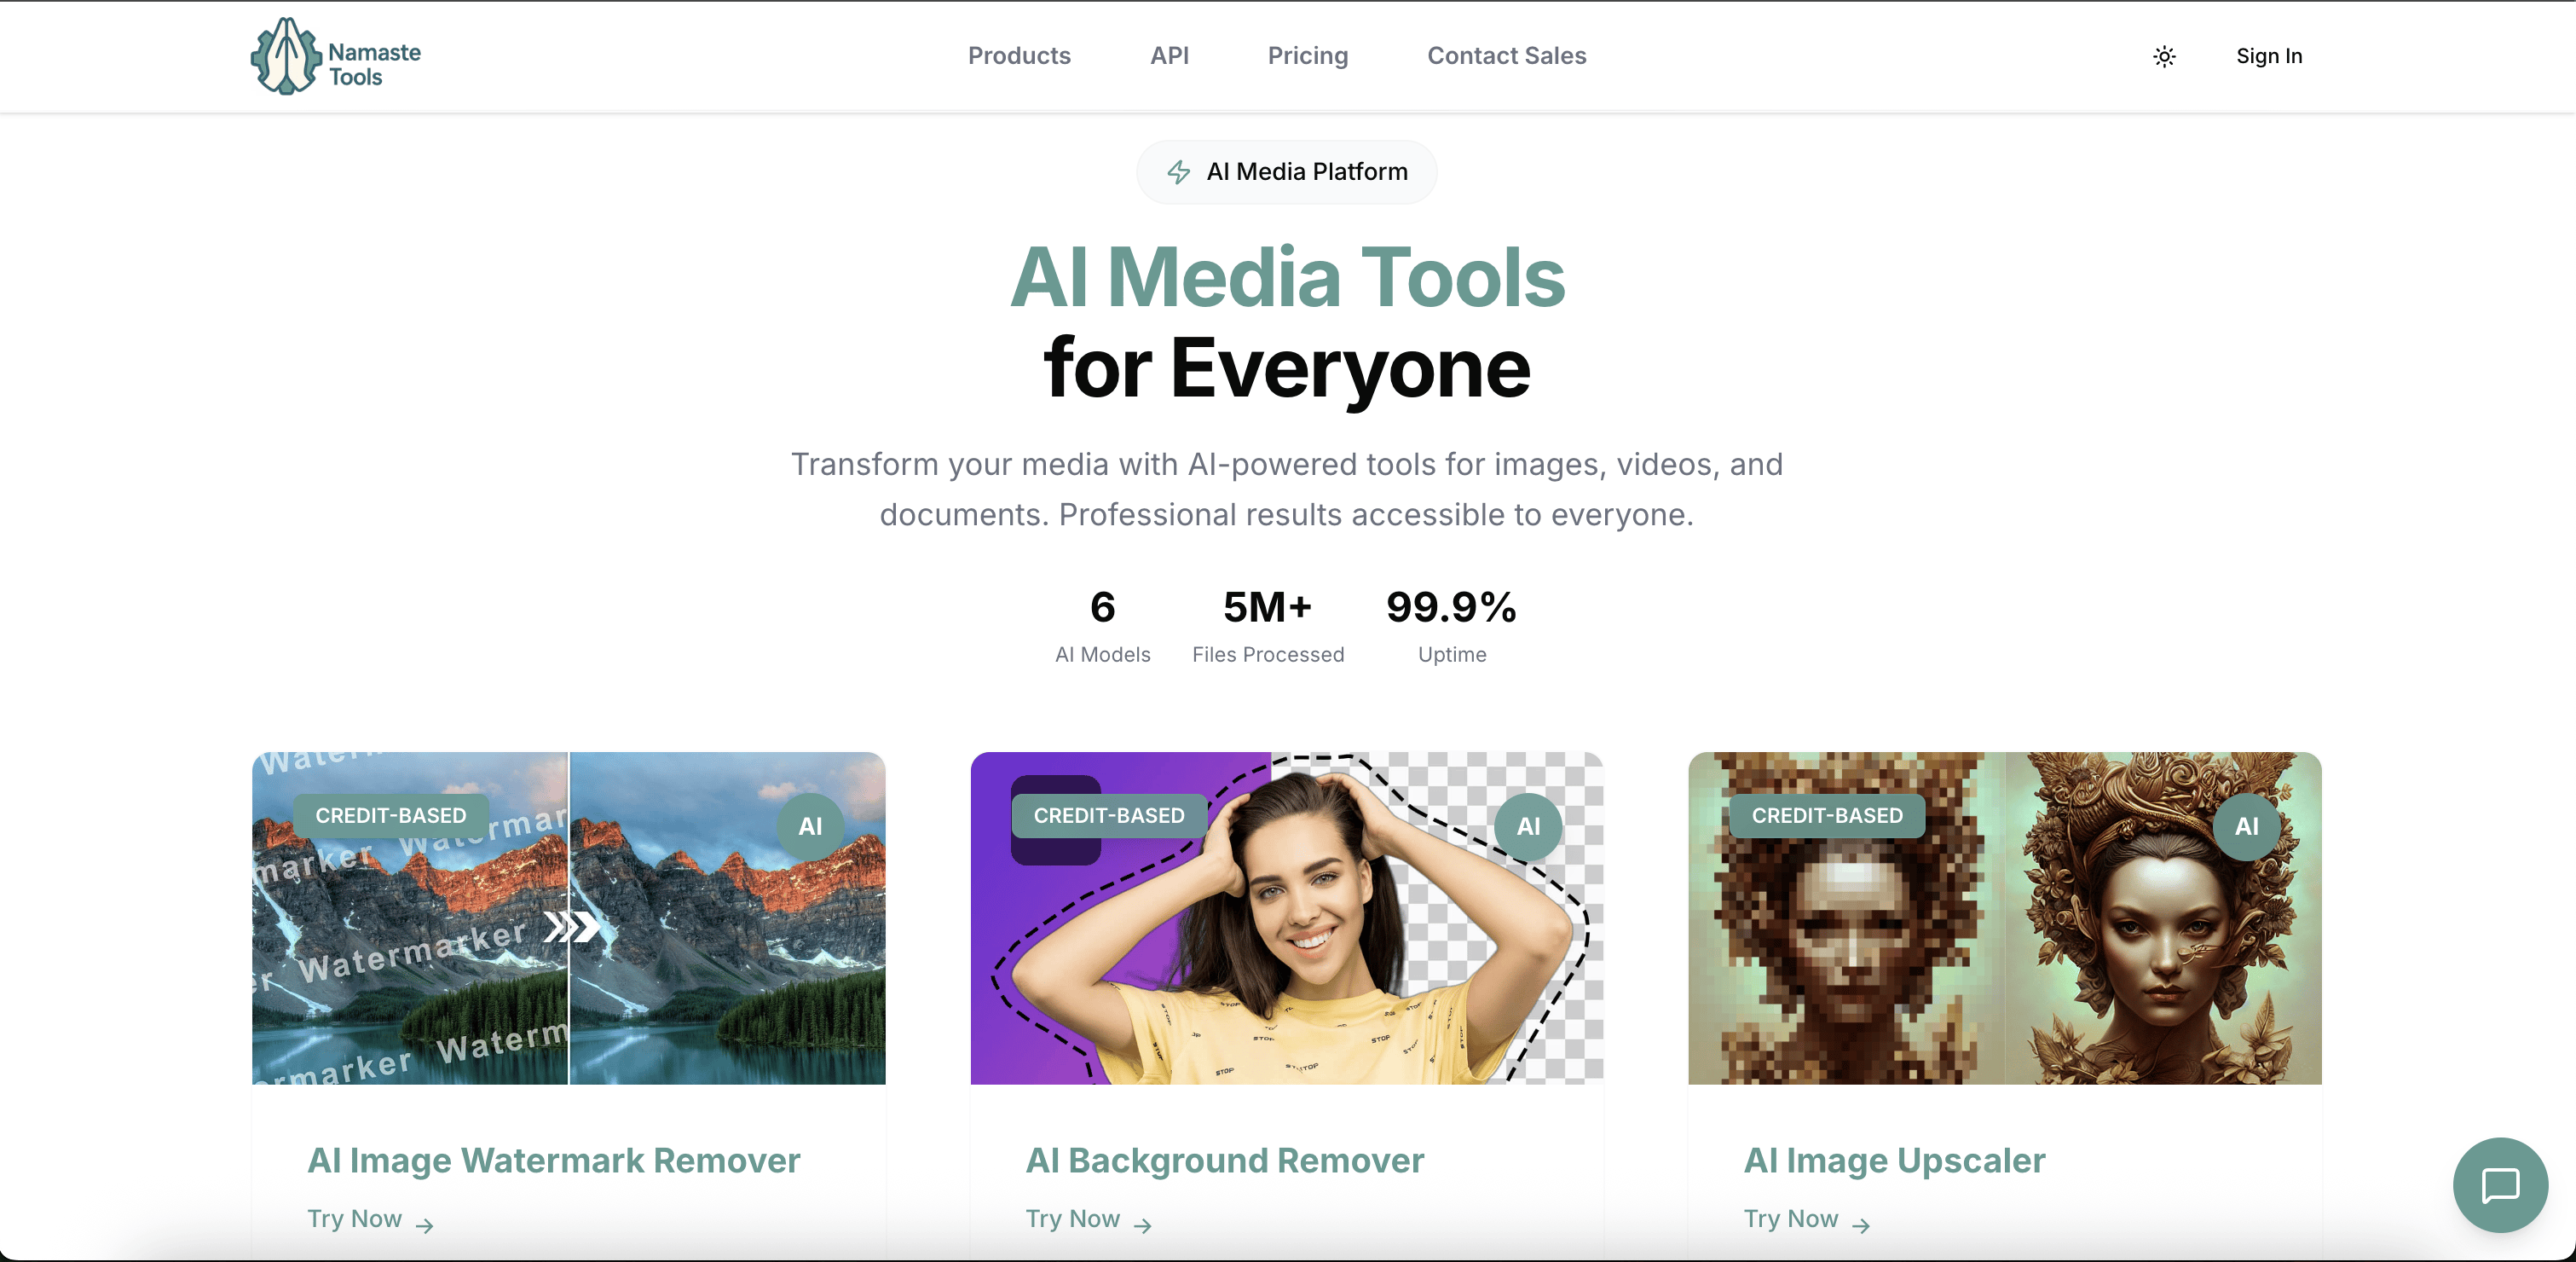Open the AI Image Upscaler title link
This screenshot has width=2576, height=1262.
coord(1894,1160)
